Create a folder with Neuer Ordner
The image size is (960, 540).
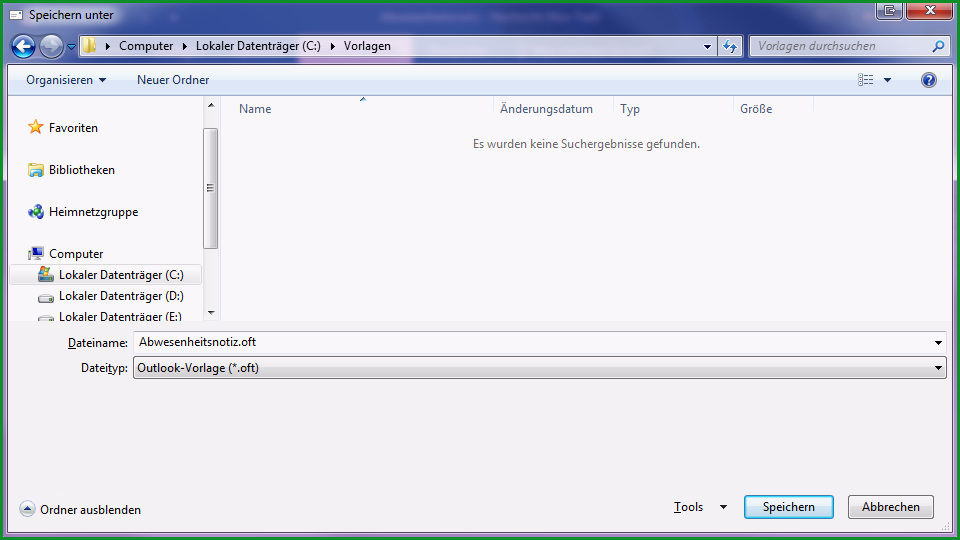coord(173,80)
